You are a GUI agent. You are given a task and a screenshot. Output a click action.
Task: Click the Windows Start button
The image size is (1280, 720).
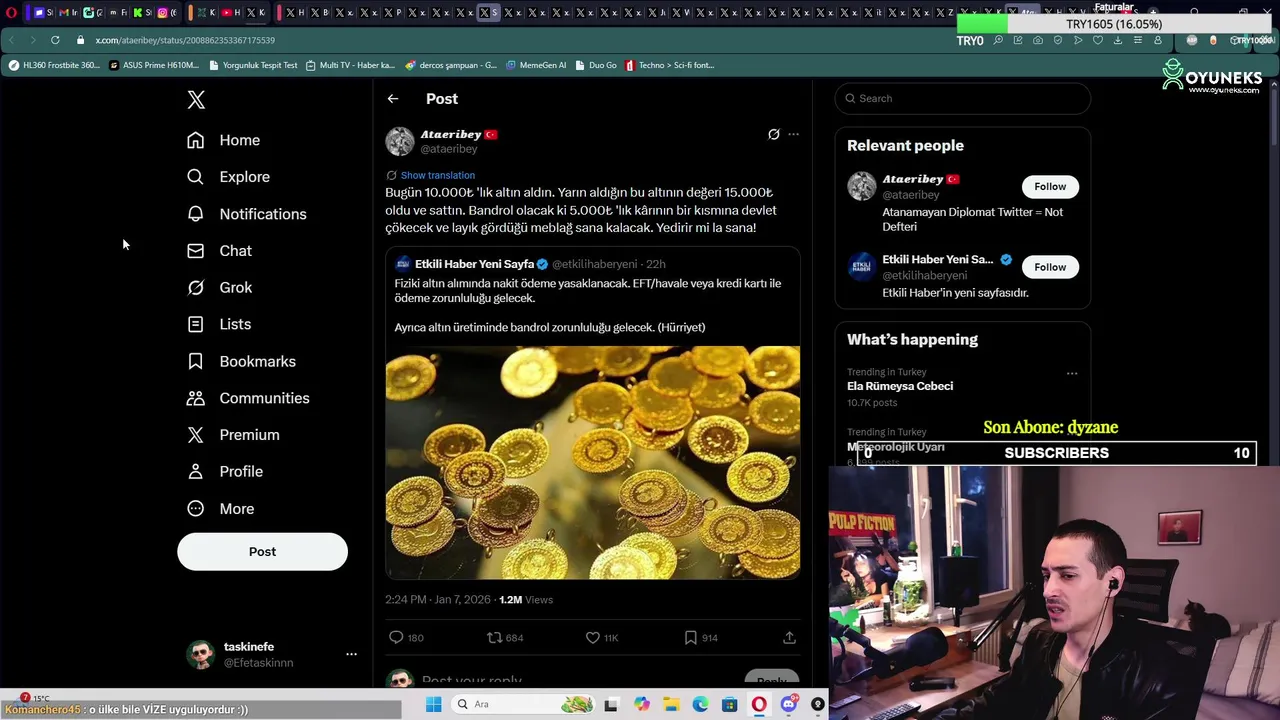pyautogui.click(x=434, y=704)
